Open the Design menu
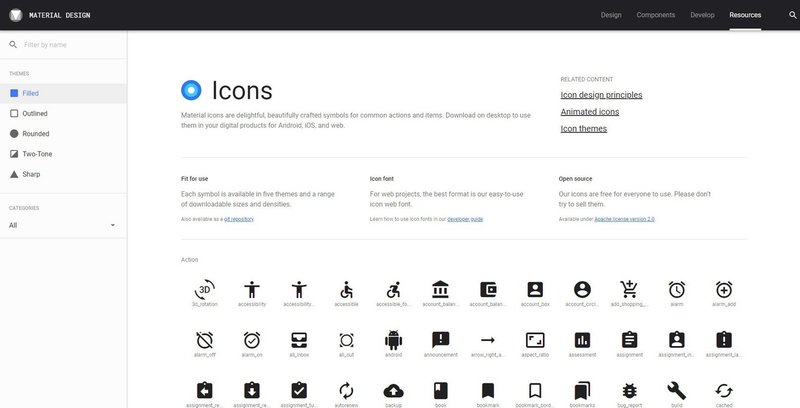 (611, 15)
